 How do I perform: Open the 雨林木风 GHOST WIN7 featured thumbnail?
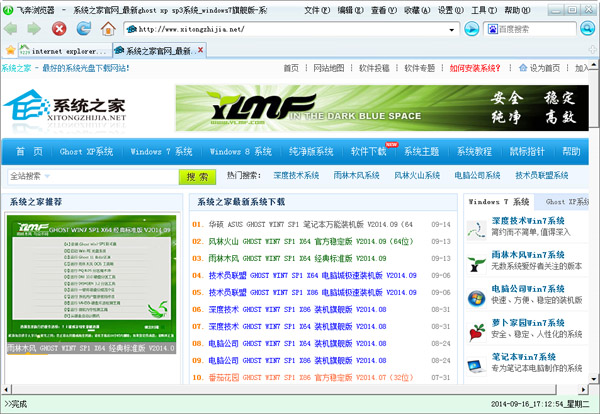92,284
